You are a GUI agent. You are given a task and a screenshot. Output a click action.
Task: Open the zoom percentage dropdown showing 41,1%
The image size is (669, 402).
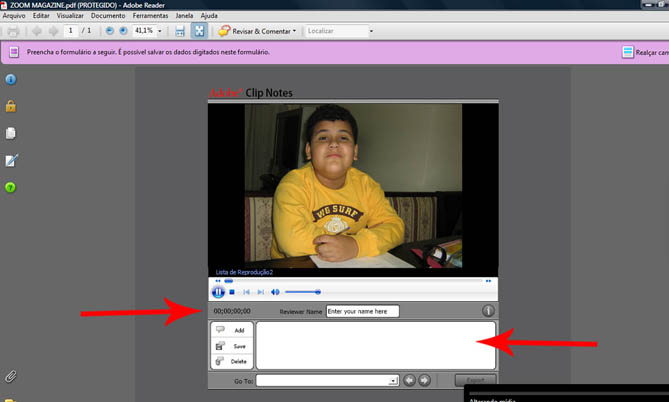[159, 31]
